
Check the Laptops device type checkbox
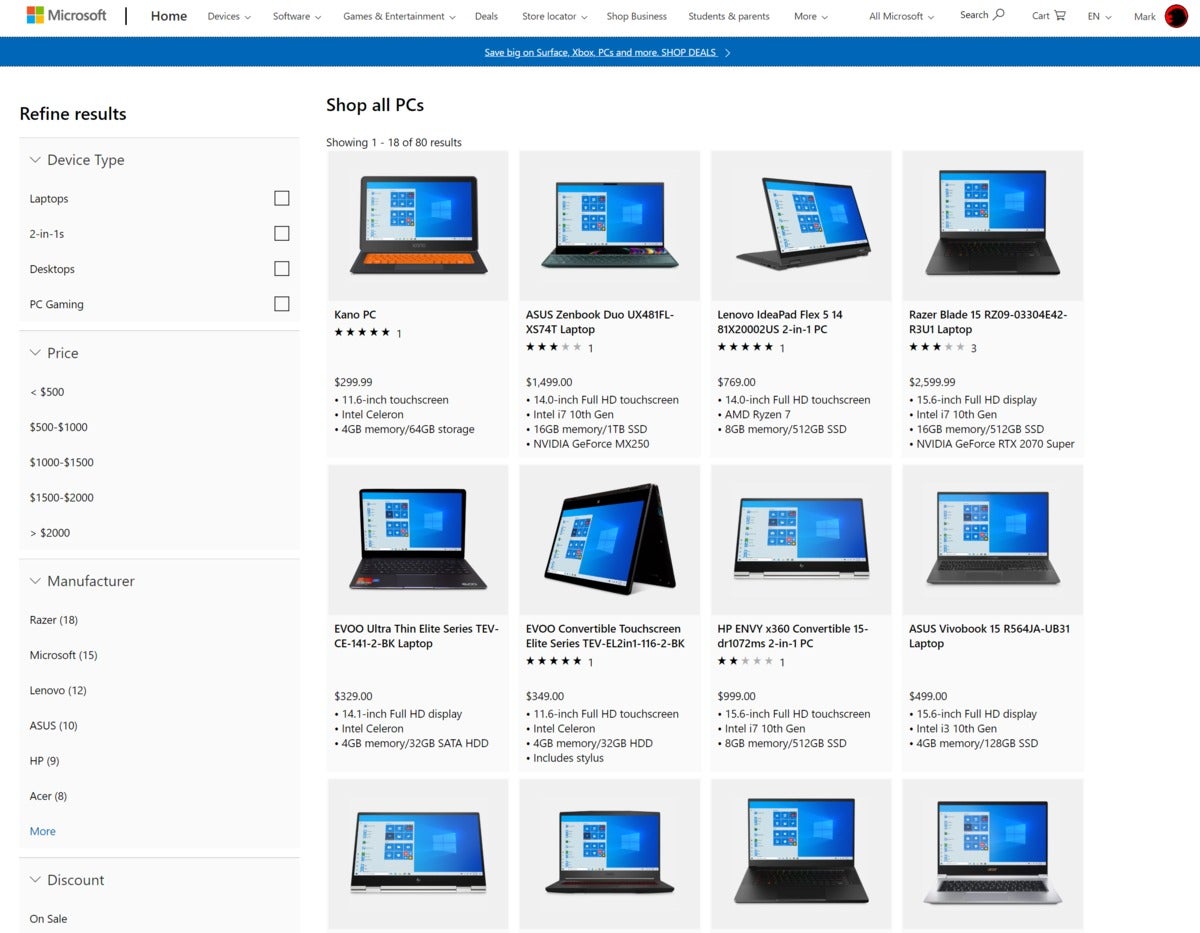coord(282,198)
